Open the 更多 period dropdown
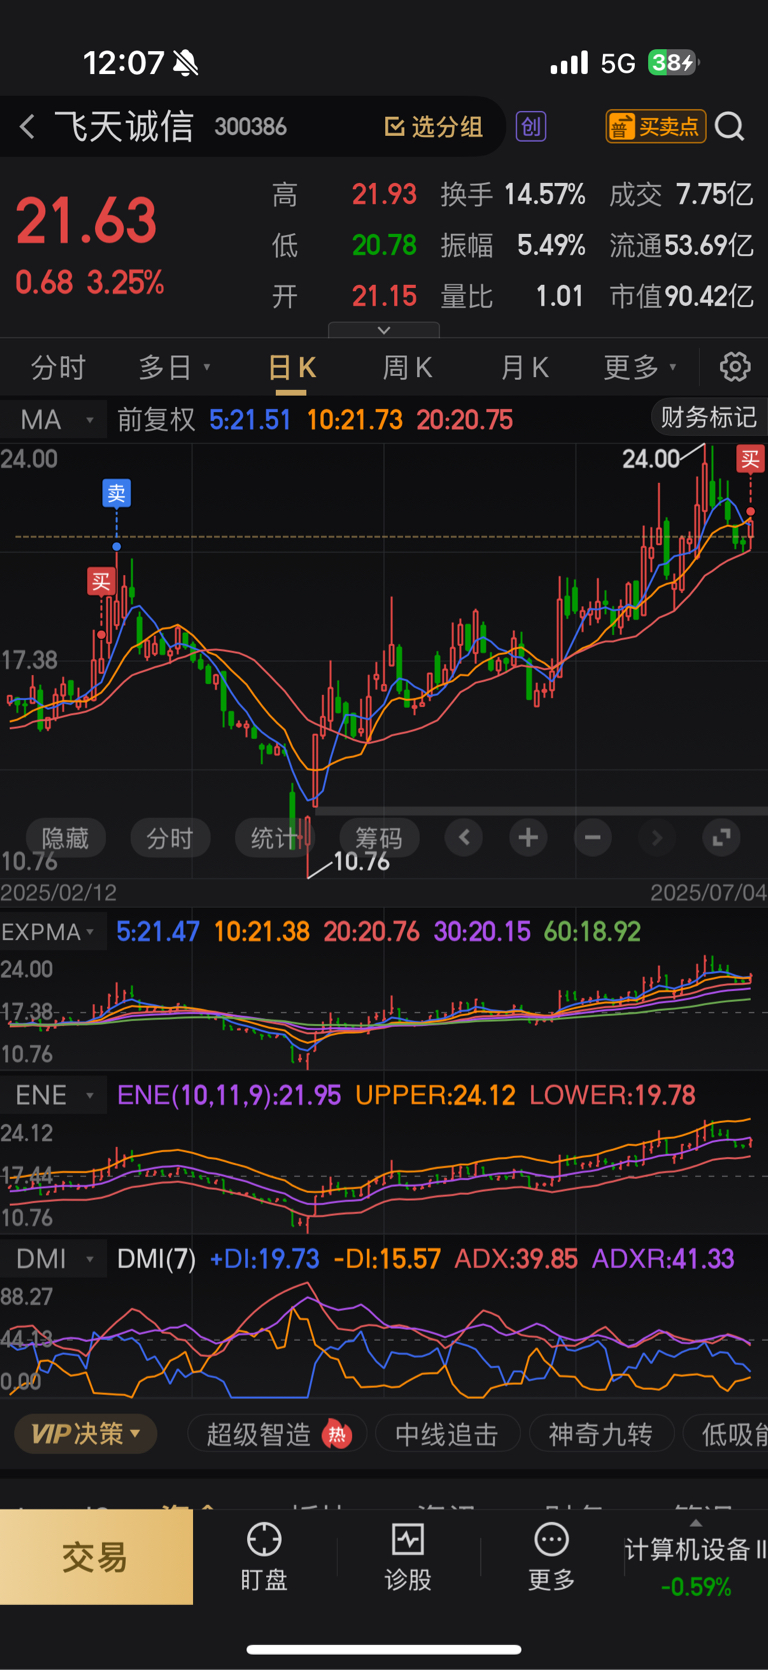 [x=640, y=368]
